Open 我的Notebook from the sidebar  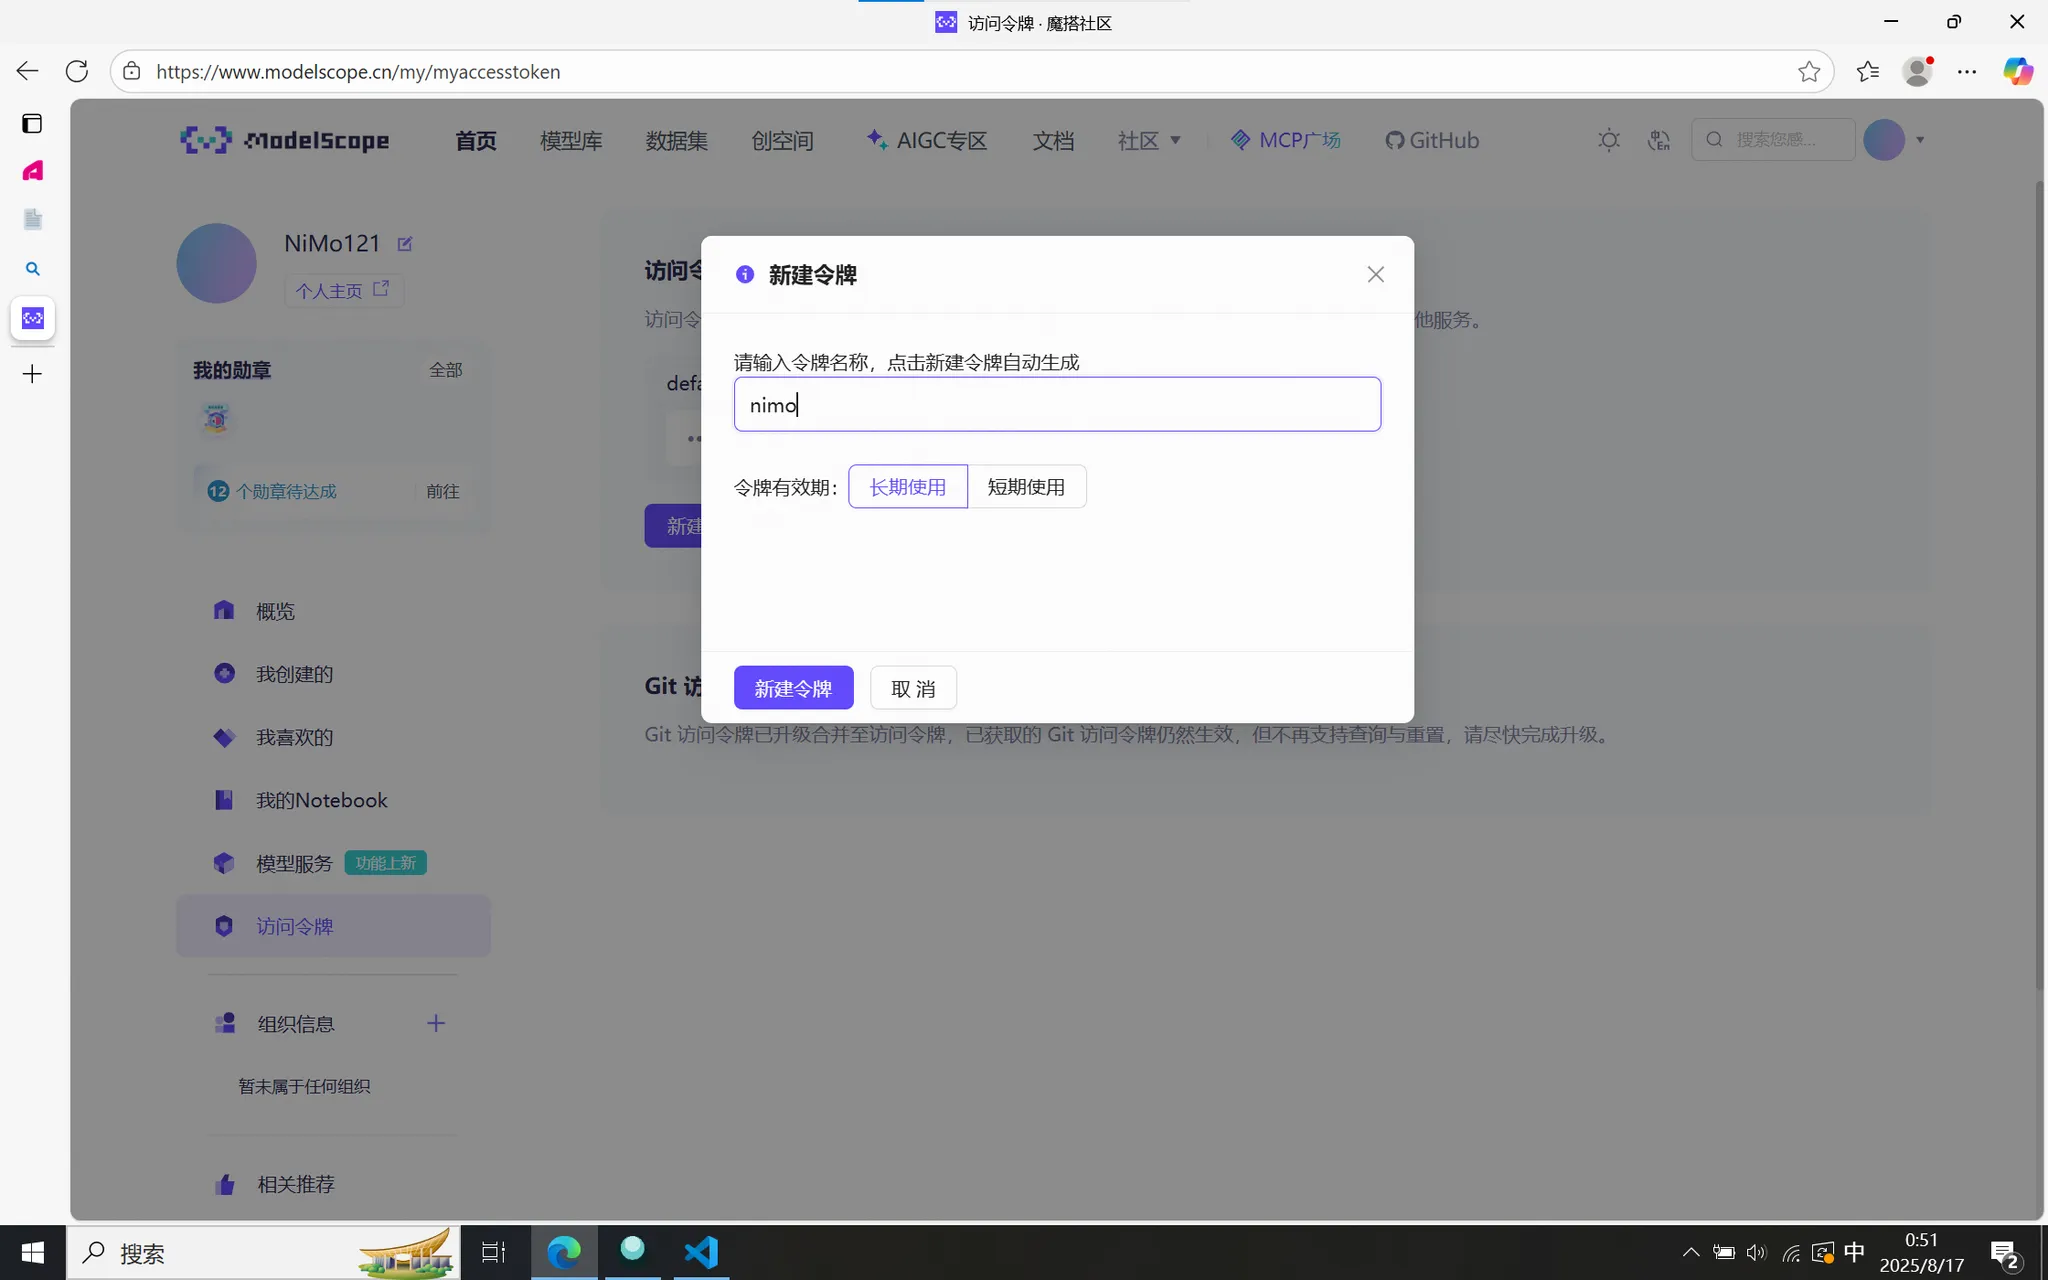coord(321,799)
